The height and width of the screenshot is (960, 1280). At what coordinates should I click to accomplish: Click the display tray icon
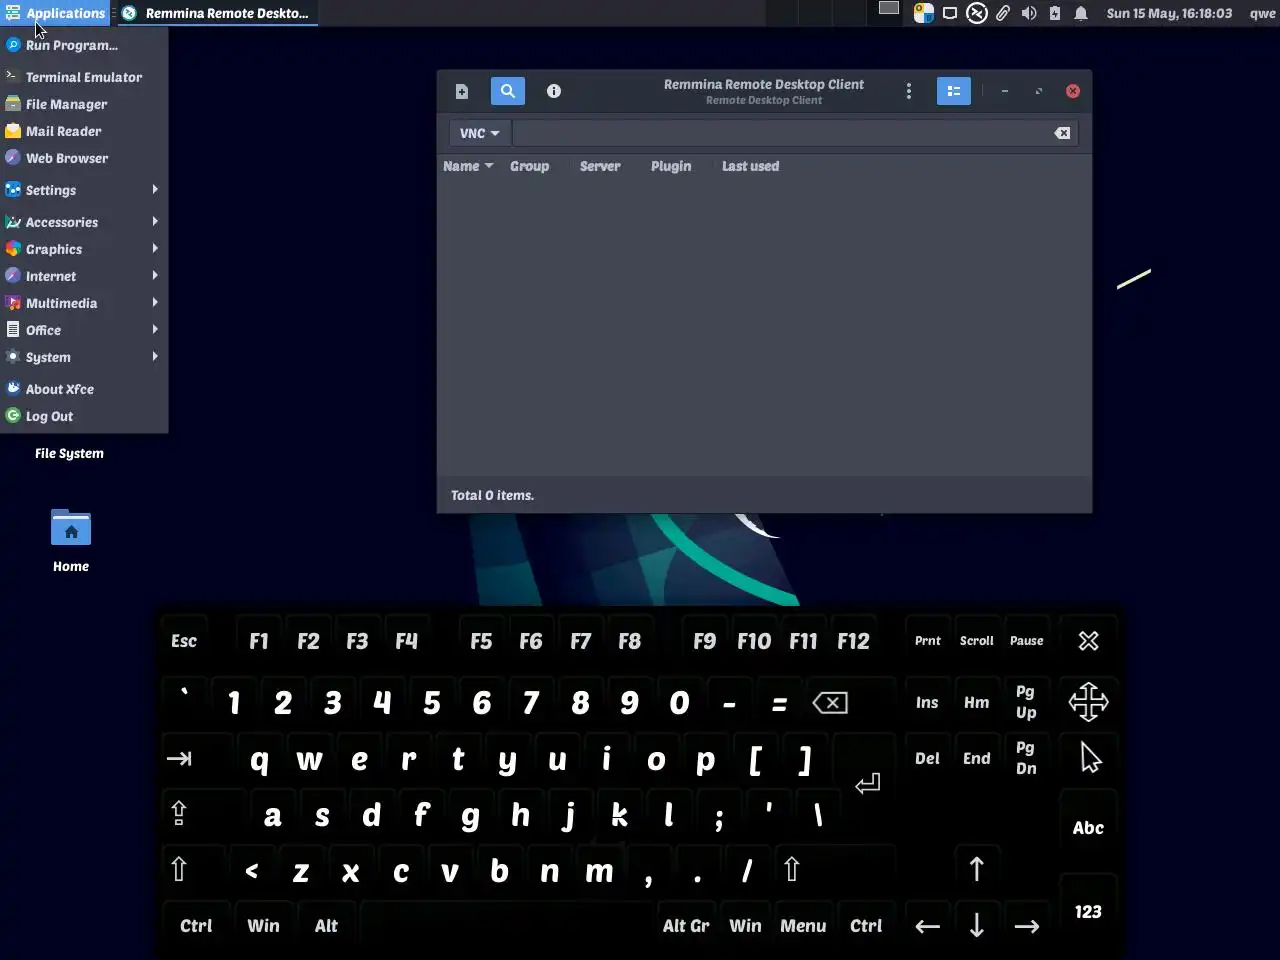tap(950, 13)
